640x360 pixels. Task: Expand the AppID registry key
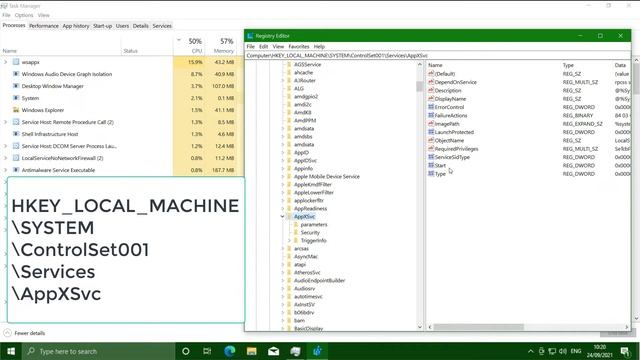tap(282, 152)
